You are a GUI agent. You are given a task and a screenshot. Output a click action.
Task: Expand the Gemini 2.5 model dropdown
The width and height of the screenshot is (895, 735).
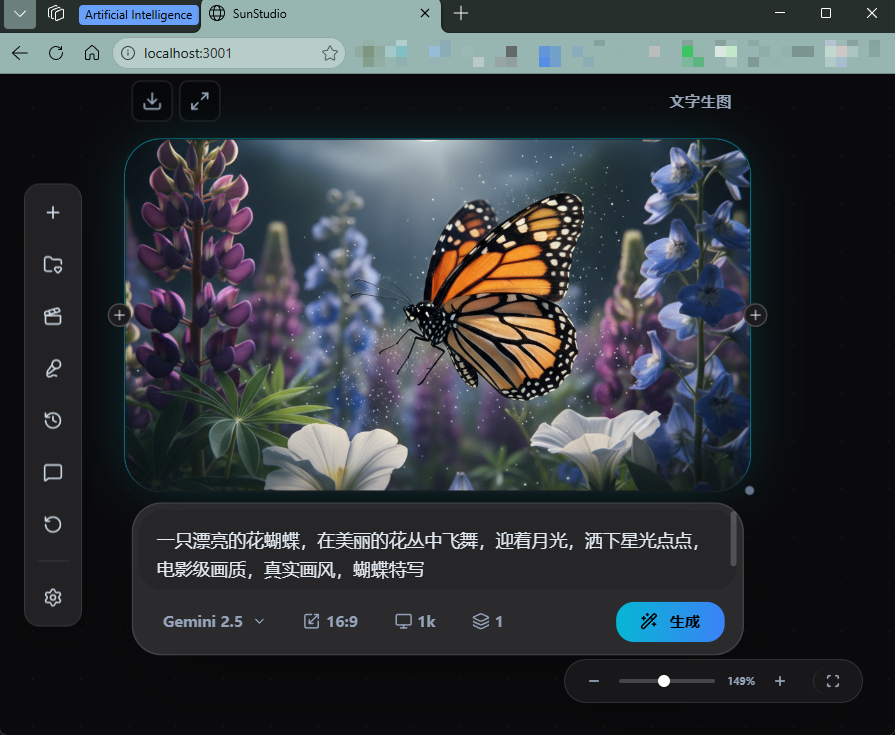point(214,621)
